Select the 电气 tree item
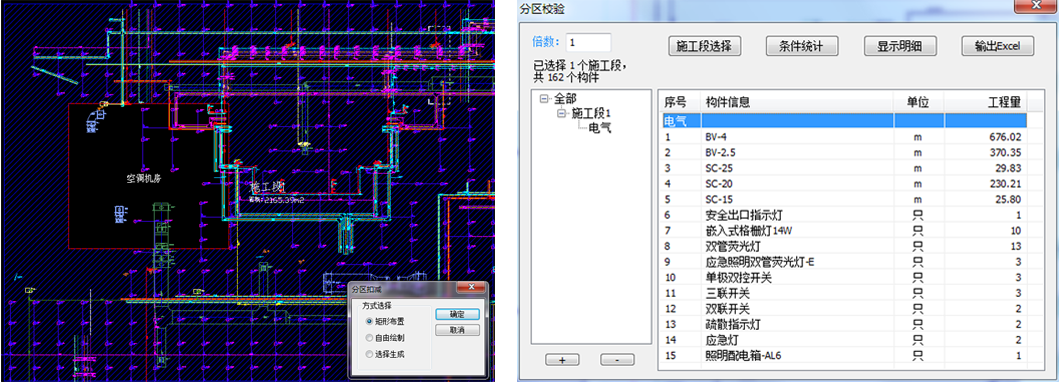 click(600, 128)
